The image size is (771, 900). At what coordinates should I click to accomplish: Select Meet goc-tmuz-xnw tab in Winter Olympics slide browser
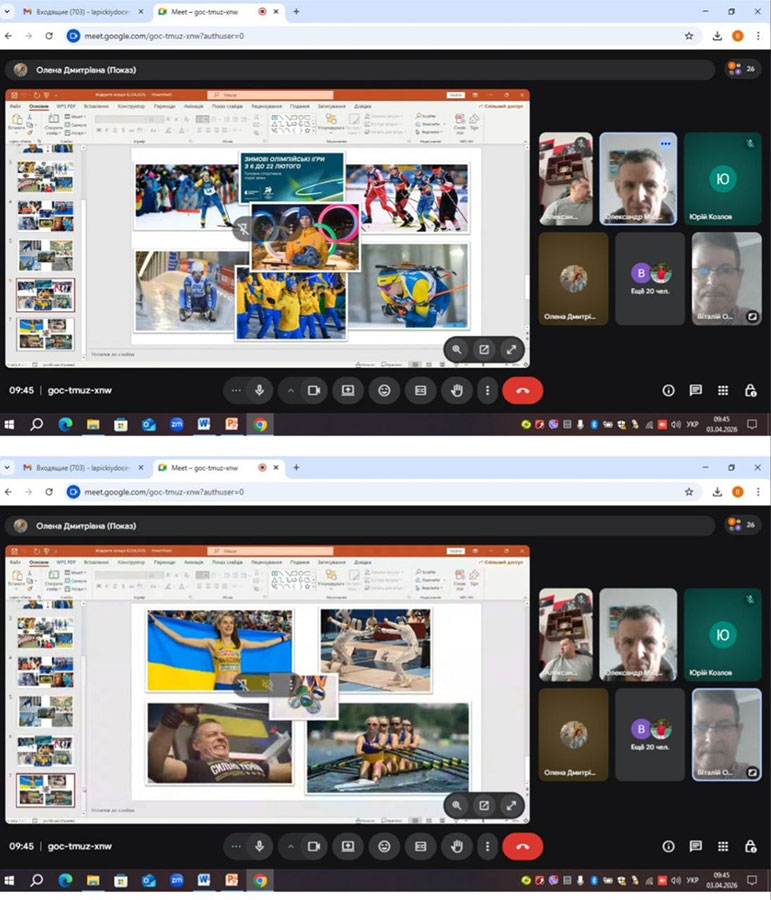pyautogui.click(x=217, y=11)
